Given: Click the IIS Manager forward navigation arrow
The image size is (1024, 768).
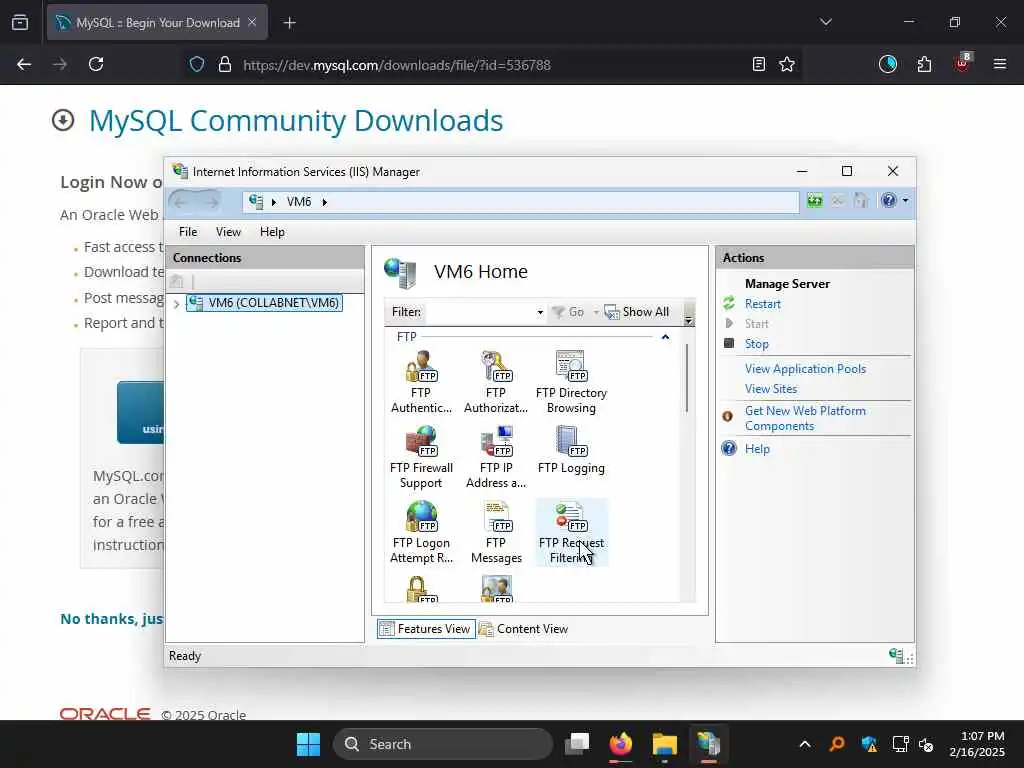Looking at the screenshot, I should (x=210, y=202).
